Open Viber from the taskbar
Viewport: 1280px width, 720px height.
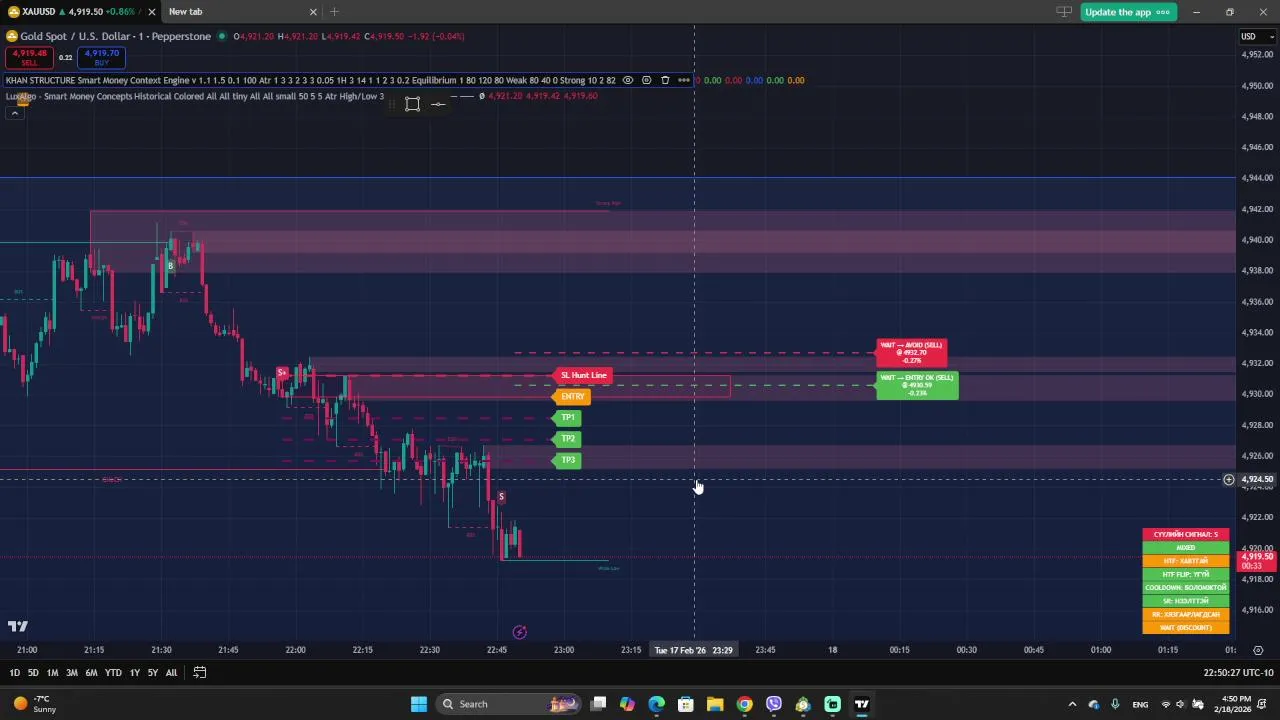click(774, 704)
